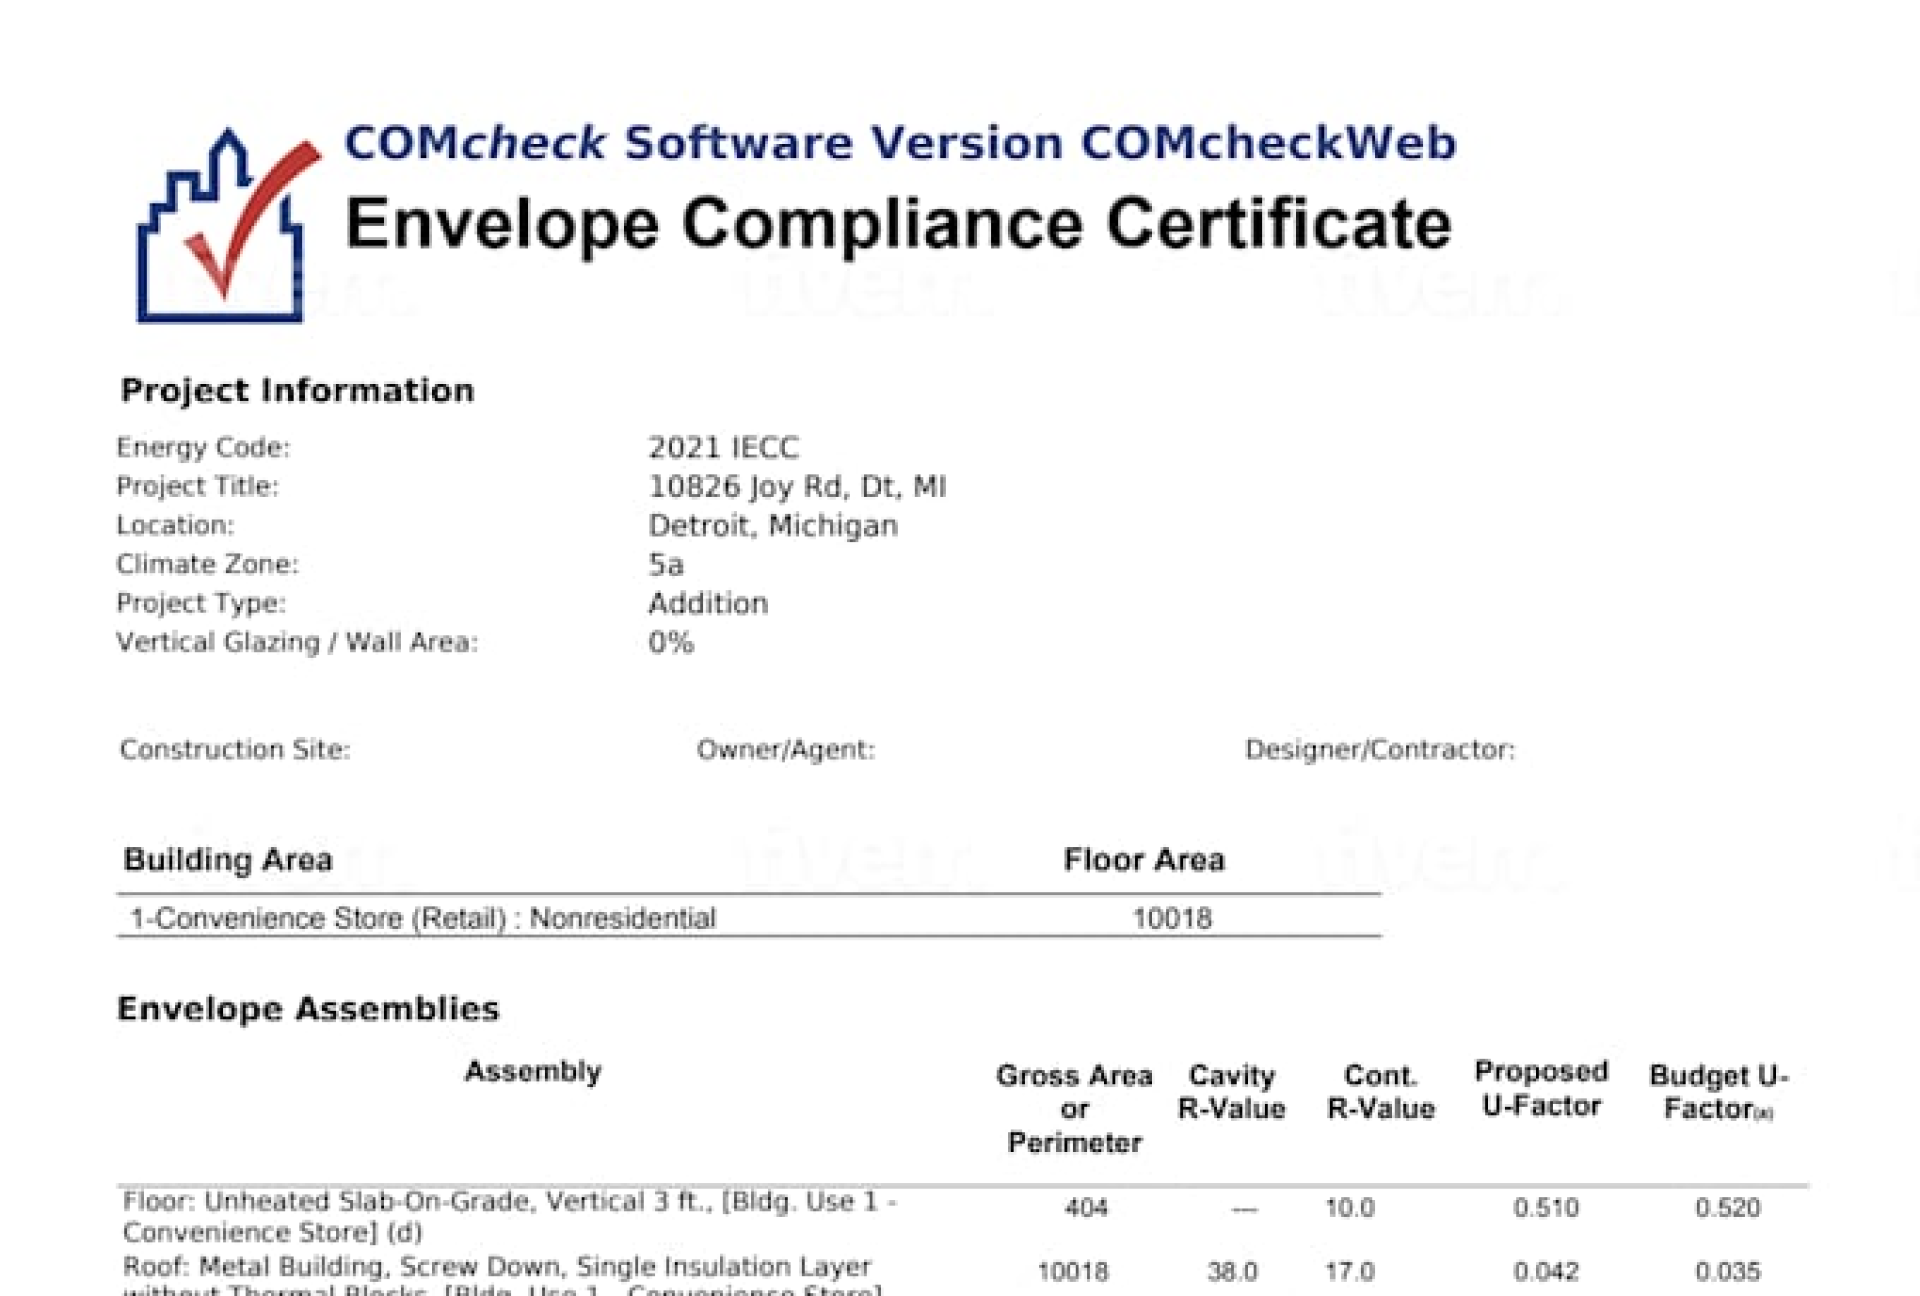Click the project title 10826 Joy Rd
Screen dimensions: 1920x1296
click(x=796, y=486)
